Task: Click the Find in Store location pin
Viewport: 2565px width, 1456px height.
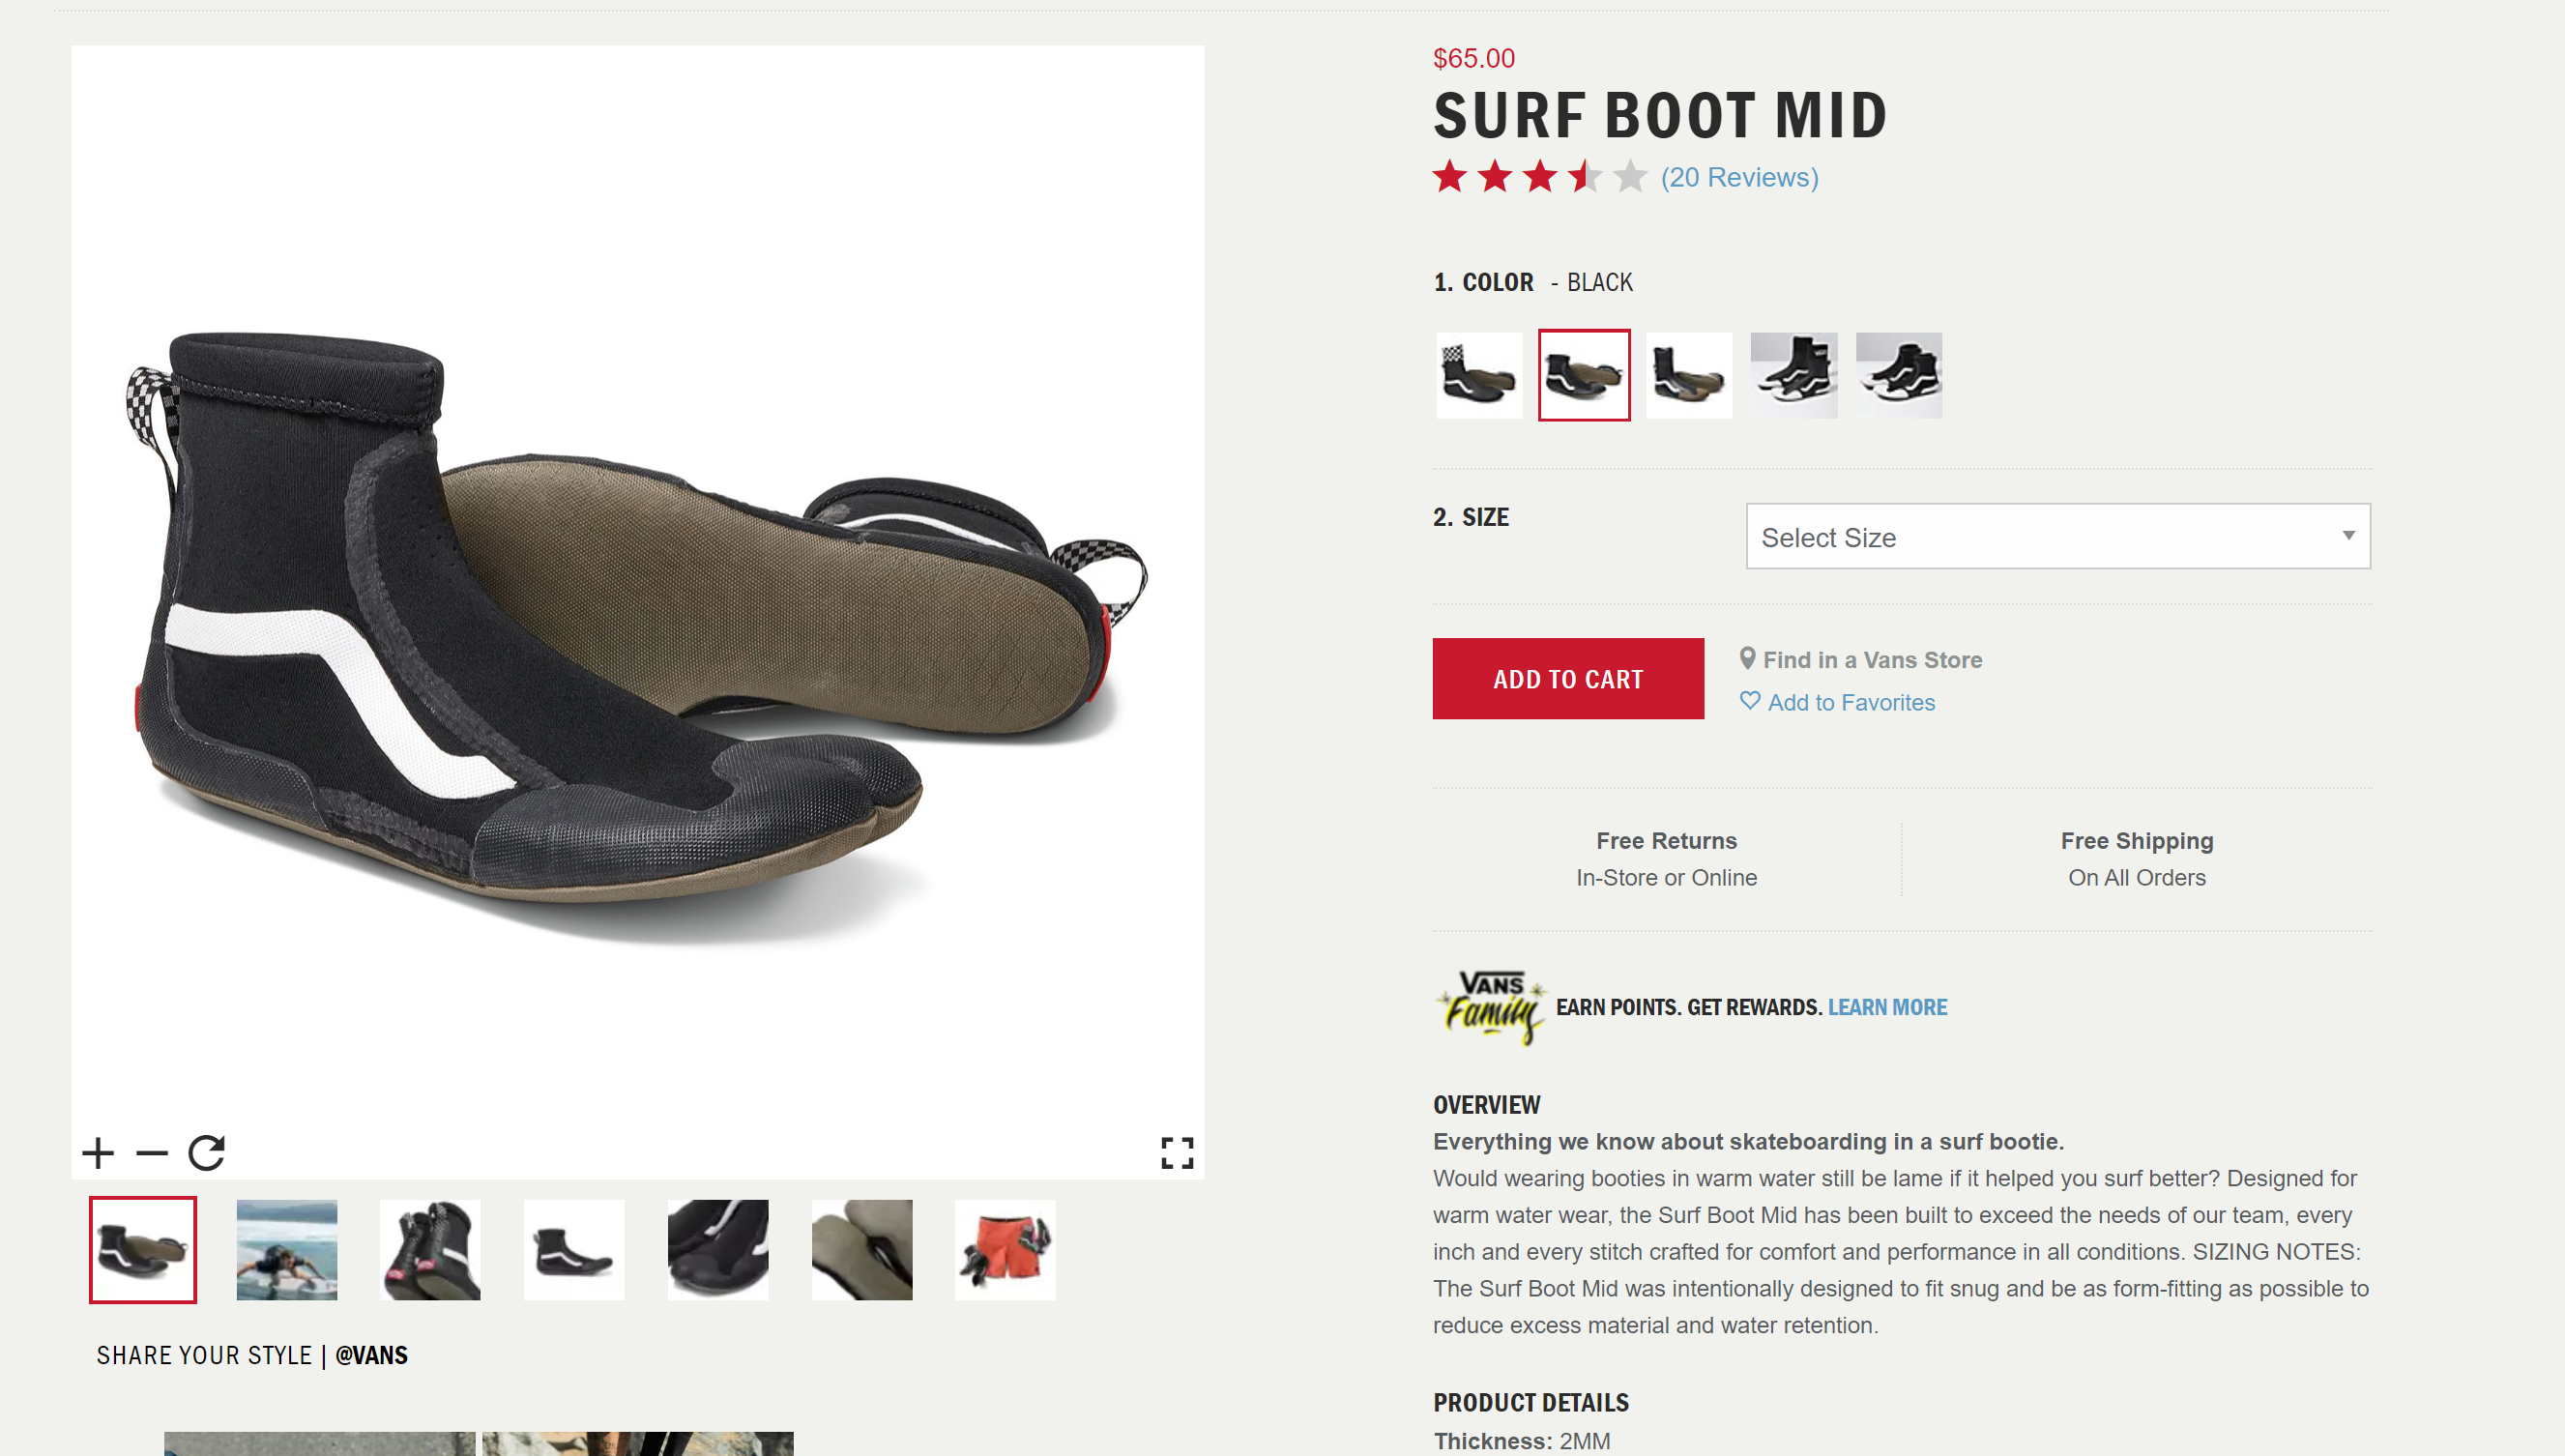Action: pyautogui.click(x=1747, y=659)
